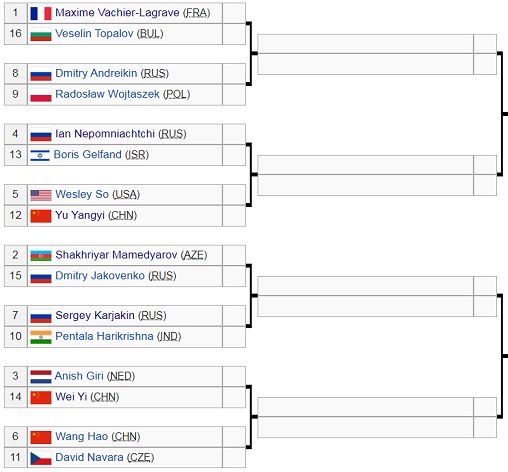Click the Czech flag beside David Navara
The height and width of the screenshot is (472, 508).
coord(41,458)
